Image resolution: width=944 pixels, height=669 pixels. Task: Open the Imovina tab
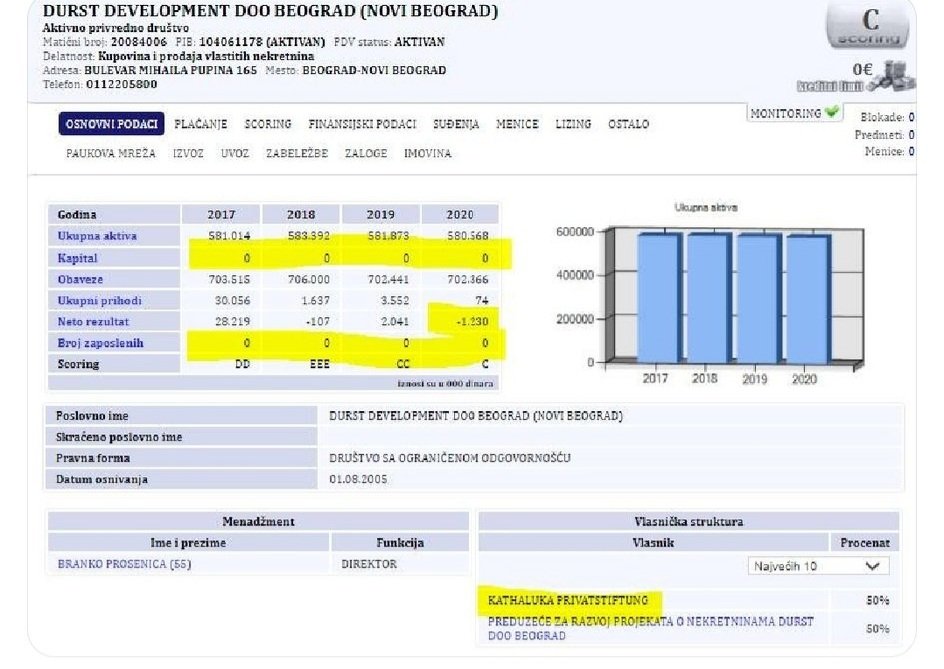click(427, 154)
